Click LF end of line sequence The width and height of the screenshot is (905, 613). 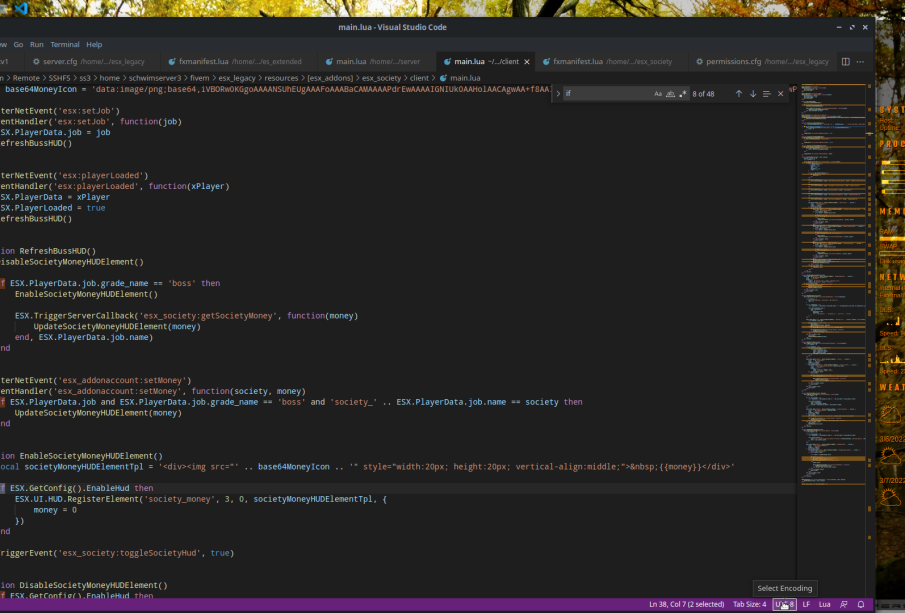[x=806, y=605]
